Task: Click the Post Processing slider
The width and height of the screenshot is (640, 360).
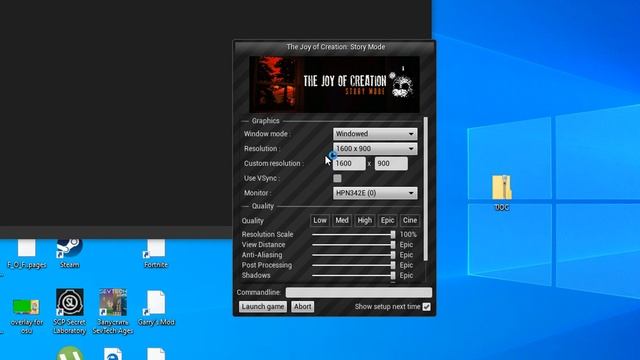Action: point(353,265)
